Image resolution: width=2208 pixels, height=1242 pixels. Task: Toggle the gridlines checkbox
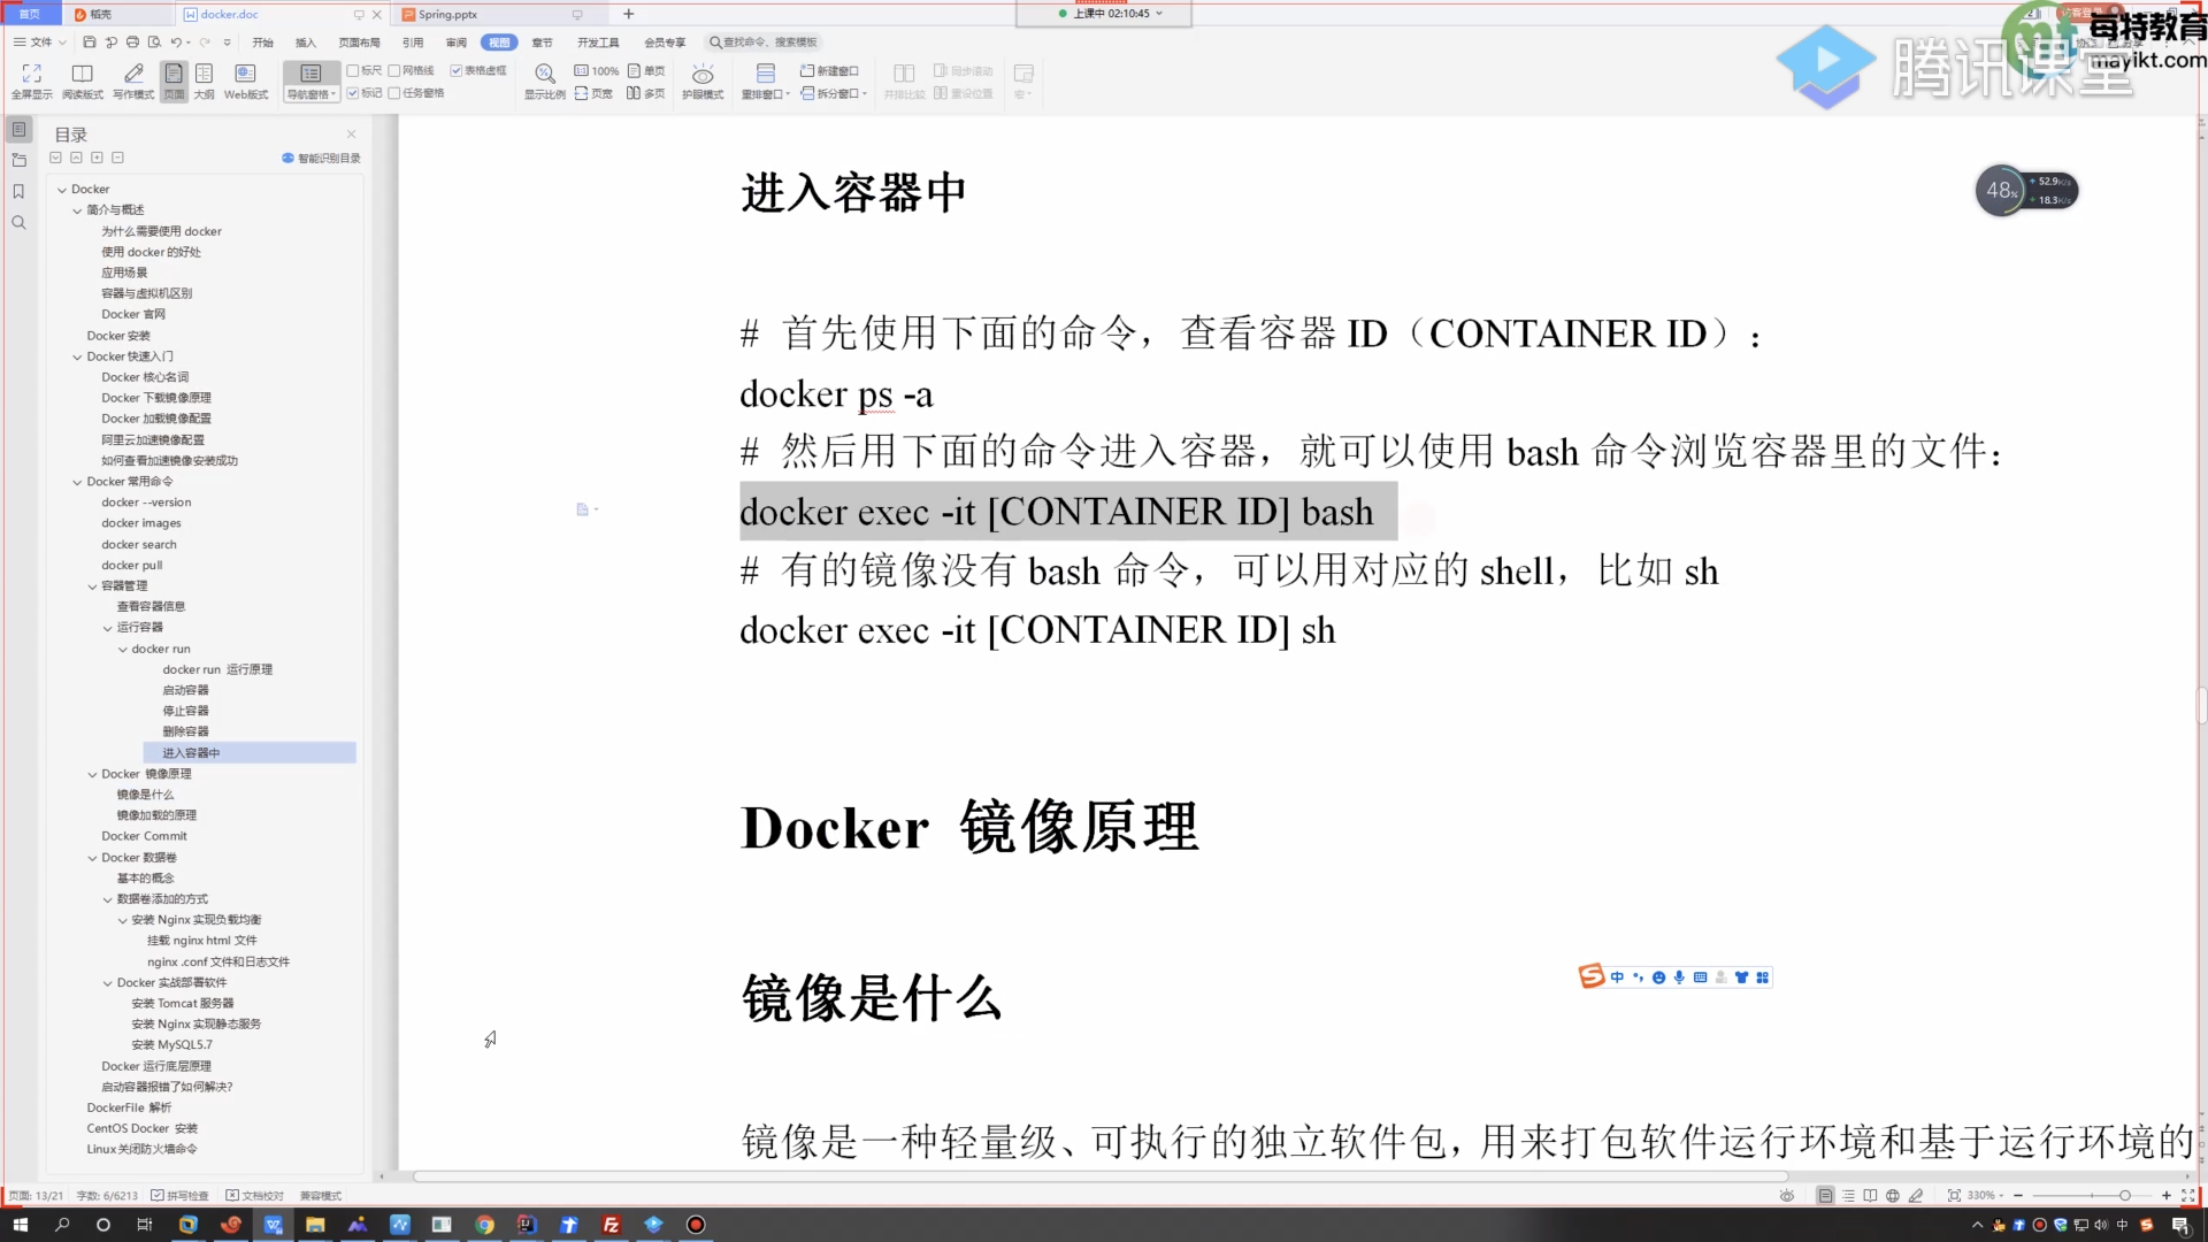point(395,70)
